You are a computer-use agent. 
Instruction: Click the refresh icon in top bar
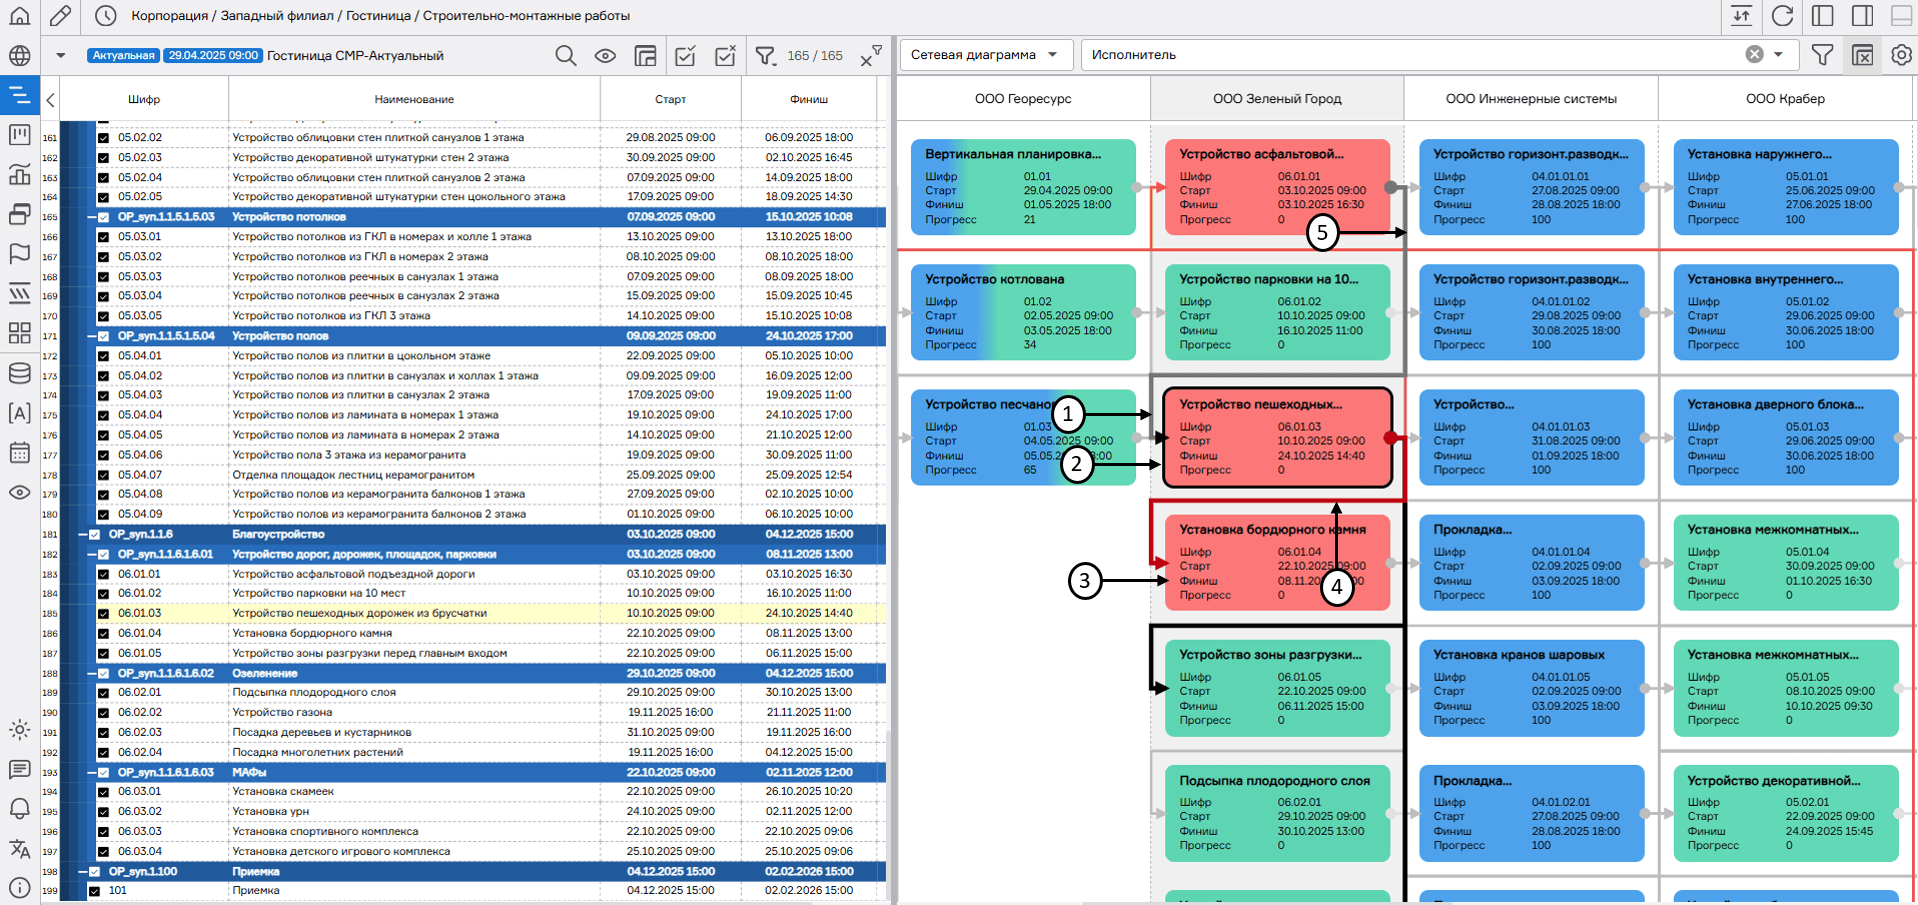coord(1782,16)
